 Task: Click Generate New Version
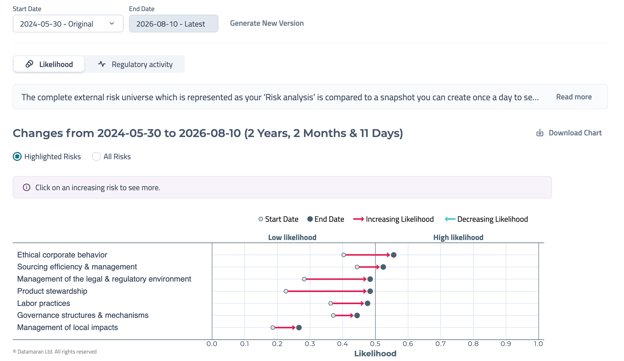pos(267,23)
